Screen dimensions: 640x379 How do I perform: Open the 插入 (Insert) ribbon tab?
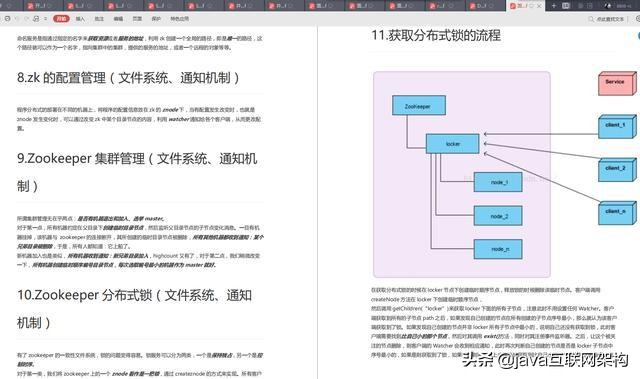pyautogui.click(x=80, y=19)
